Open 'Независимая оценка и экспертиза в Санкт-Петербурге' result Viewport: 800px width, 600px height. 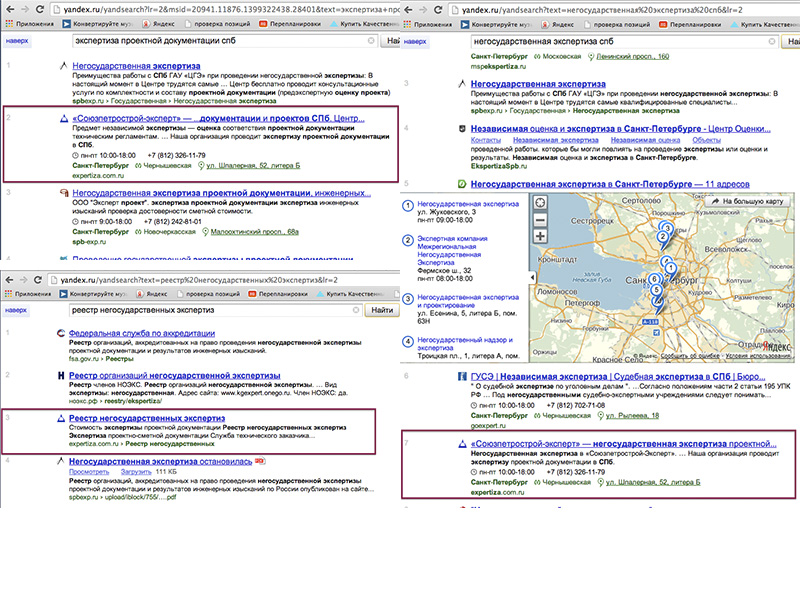(620, 129)
